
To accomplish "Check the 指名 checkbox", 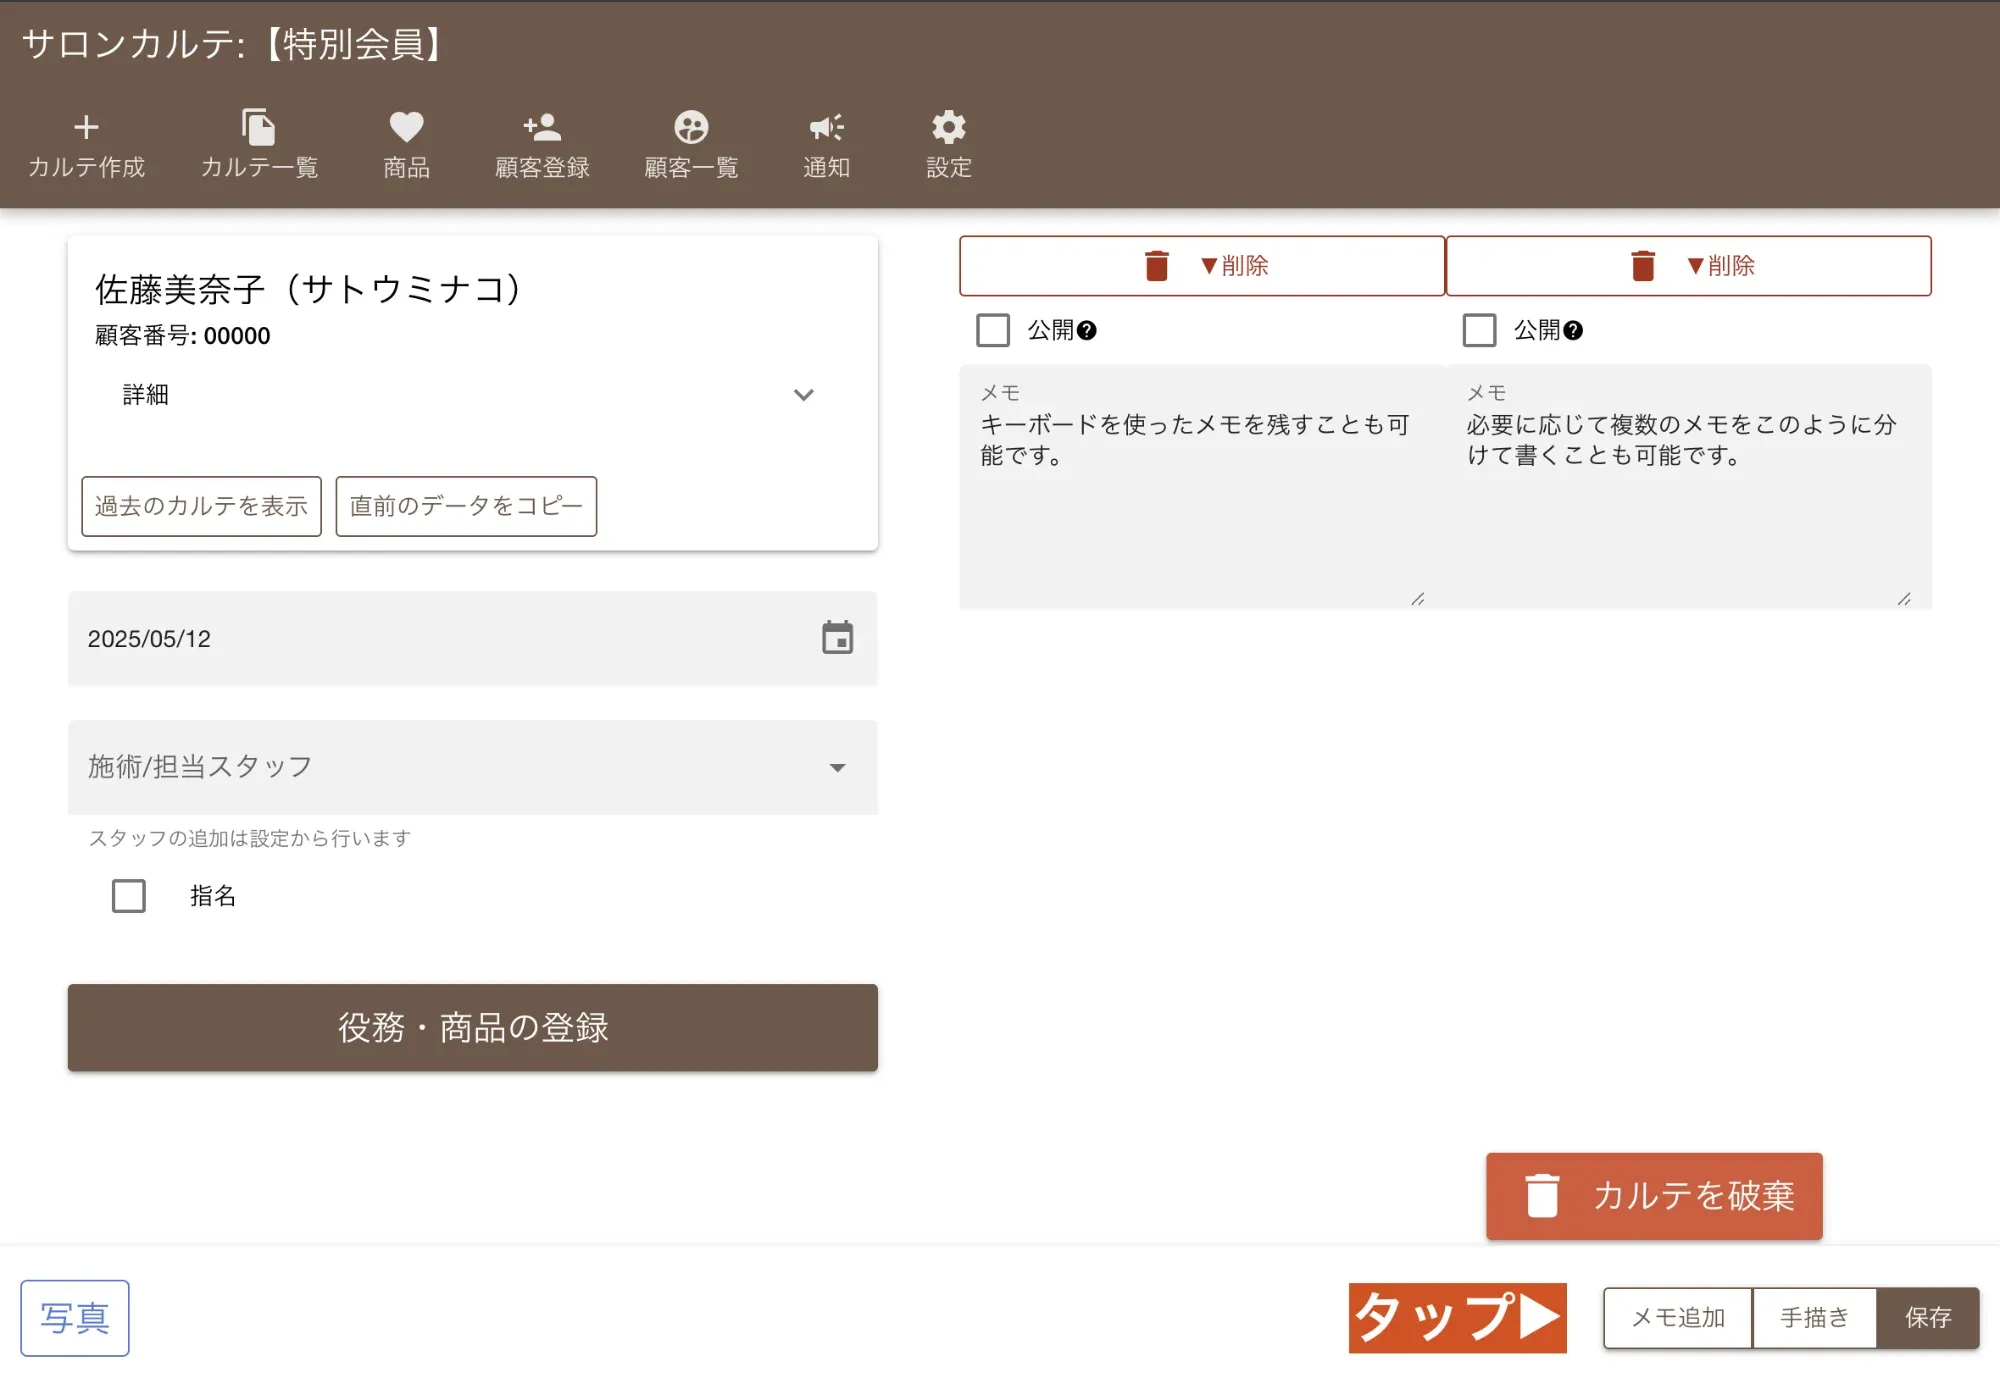I will (x=128, y=896).
